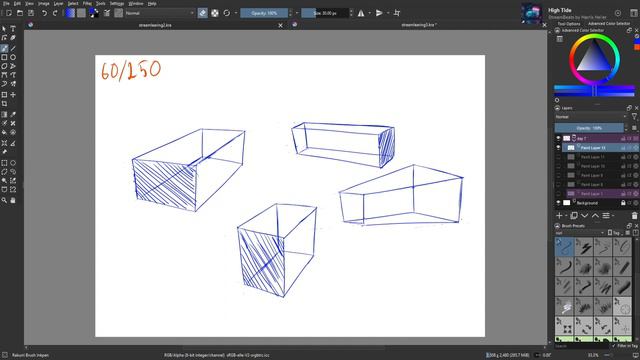Open horizontal mirror options arrow
Screen dimensions: 640x360
370,13
